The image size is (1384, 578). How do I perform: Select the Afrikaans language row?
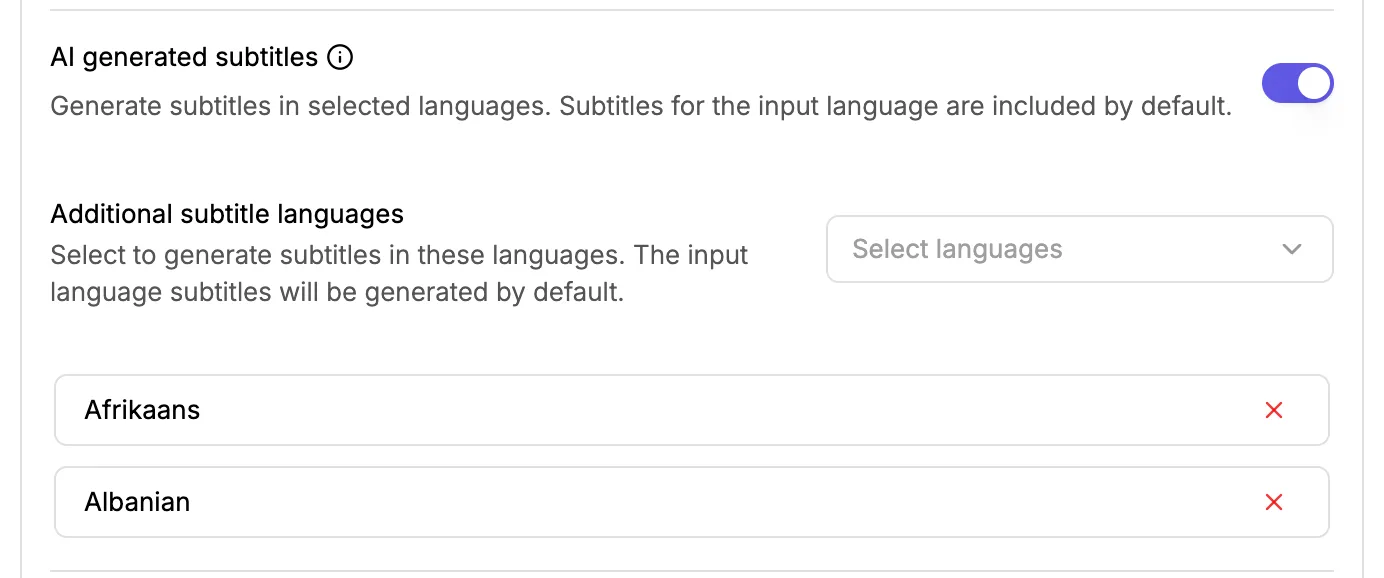[692, 410]
